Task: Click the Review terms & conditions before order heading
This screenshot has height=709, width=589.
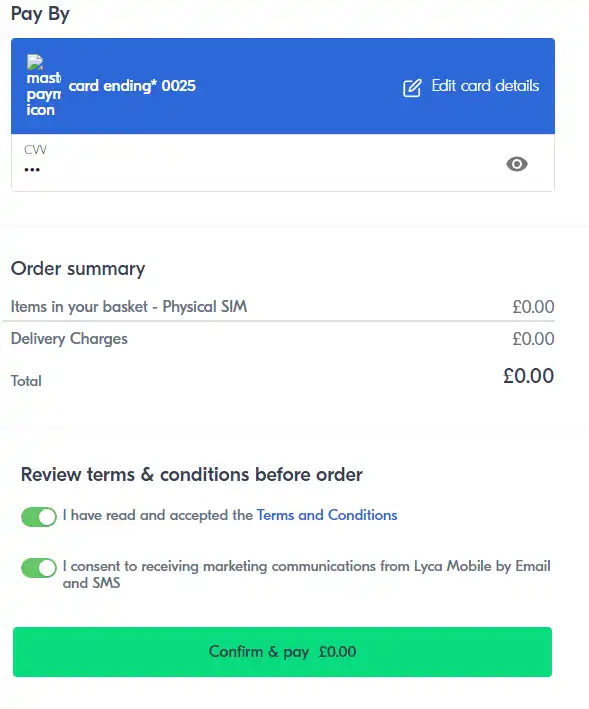Action: 192,474
